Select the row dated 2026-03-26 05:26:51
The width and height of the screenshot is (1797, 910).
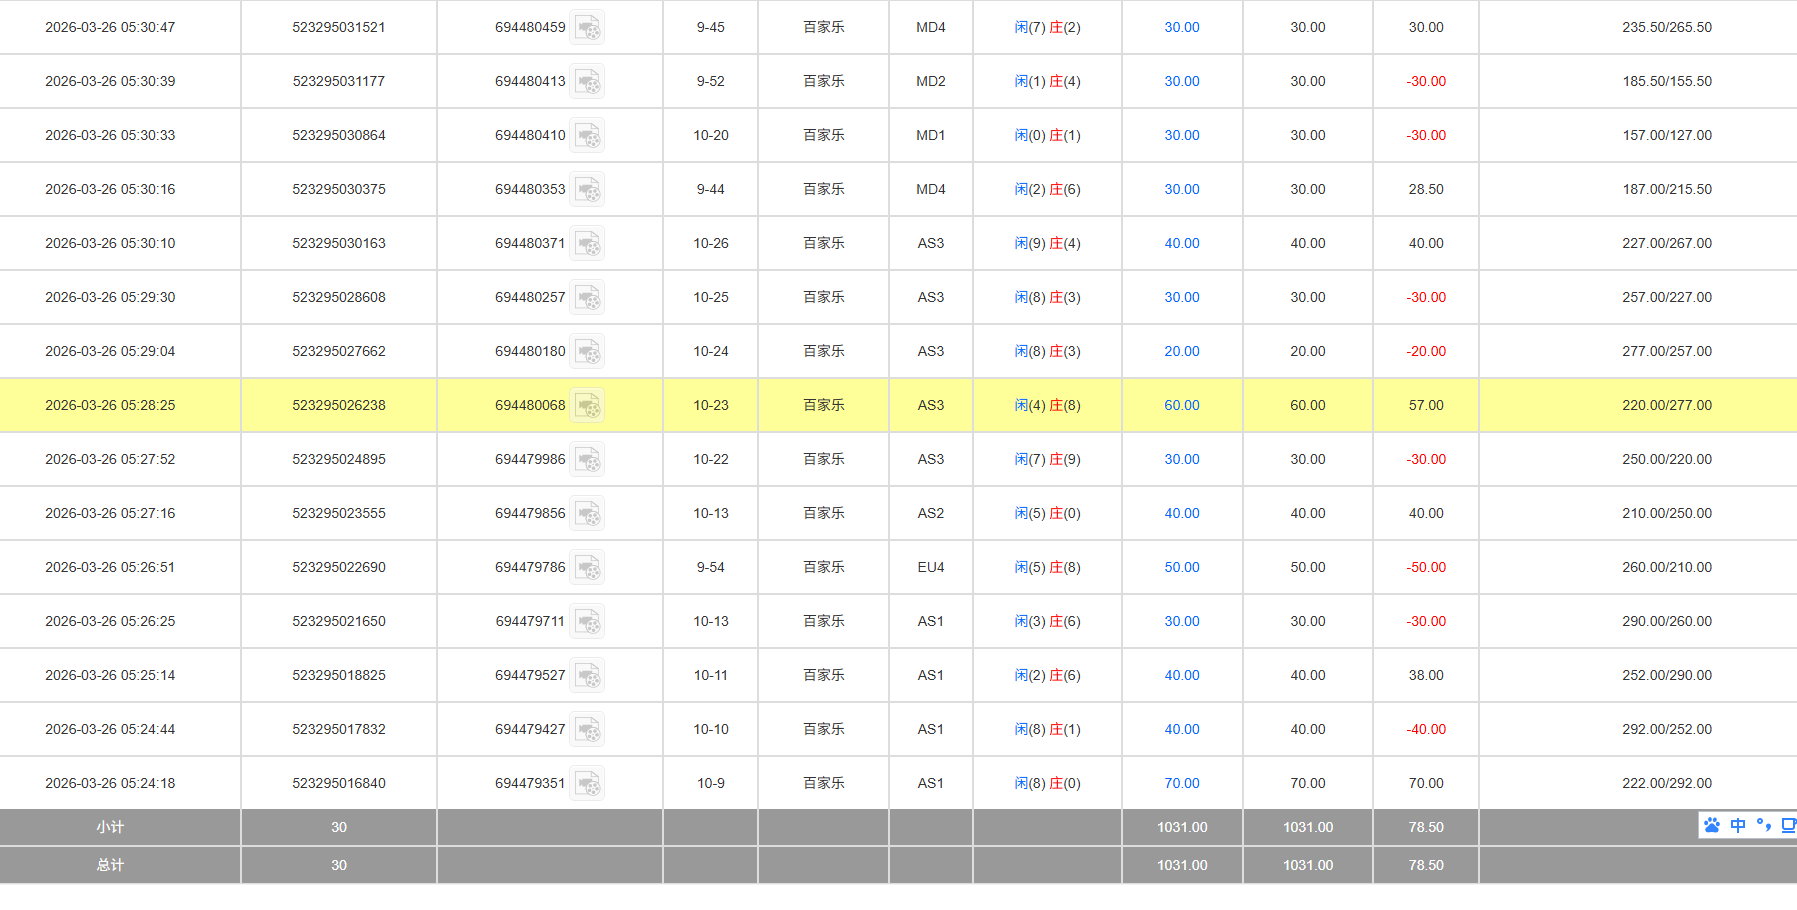110,568
